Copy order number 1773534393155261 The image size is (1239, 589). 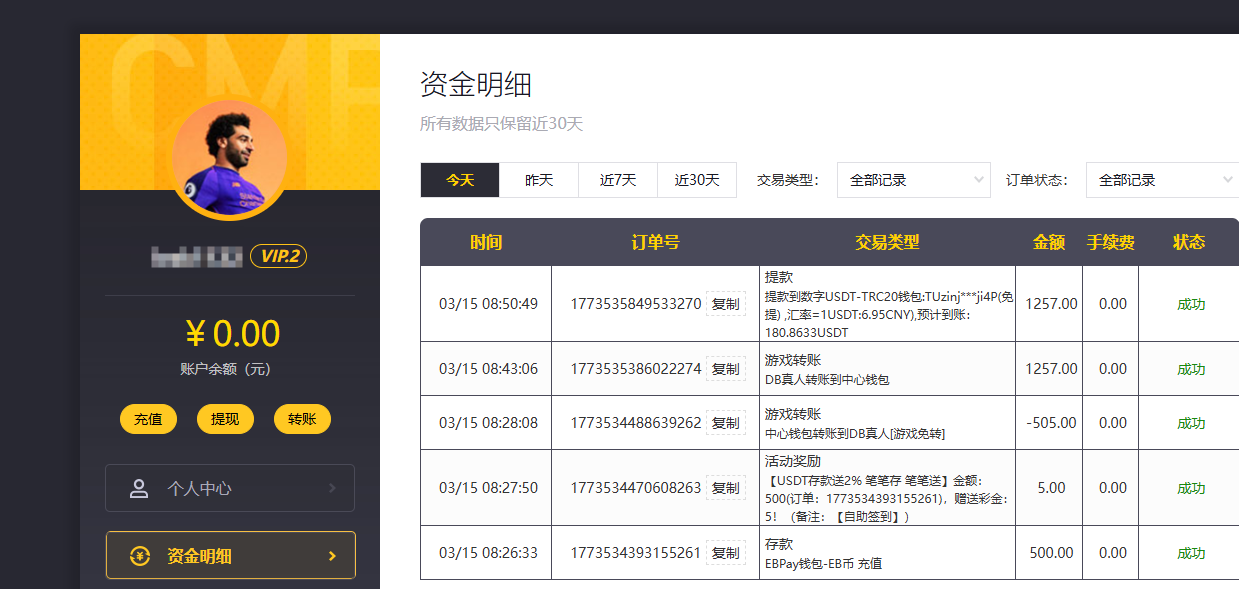(725, 553)
